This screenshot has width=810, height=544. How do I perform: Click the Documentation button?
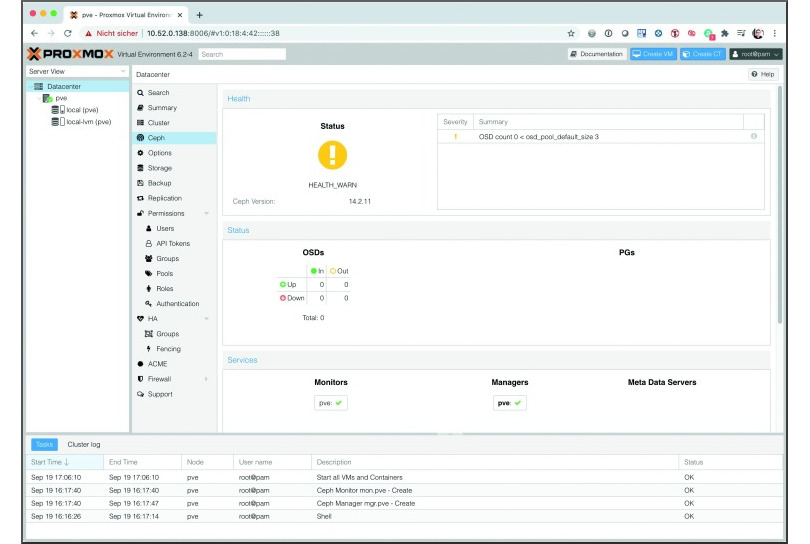pyautogui.click(x=597, y=54)
